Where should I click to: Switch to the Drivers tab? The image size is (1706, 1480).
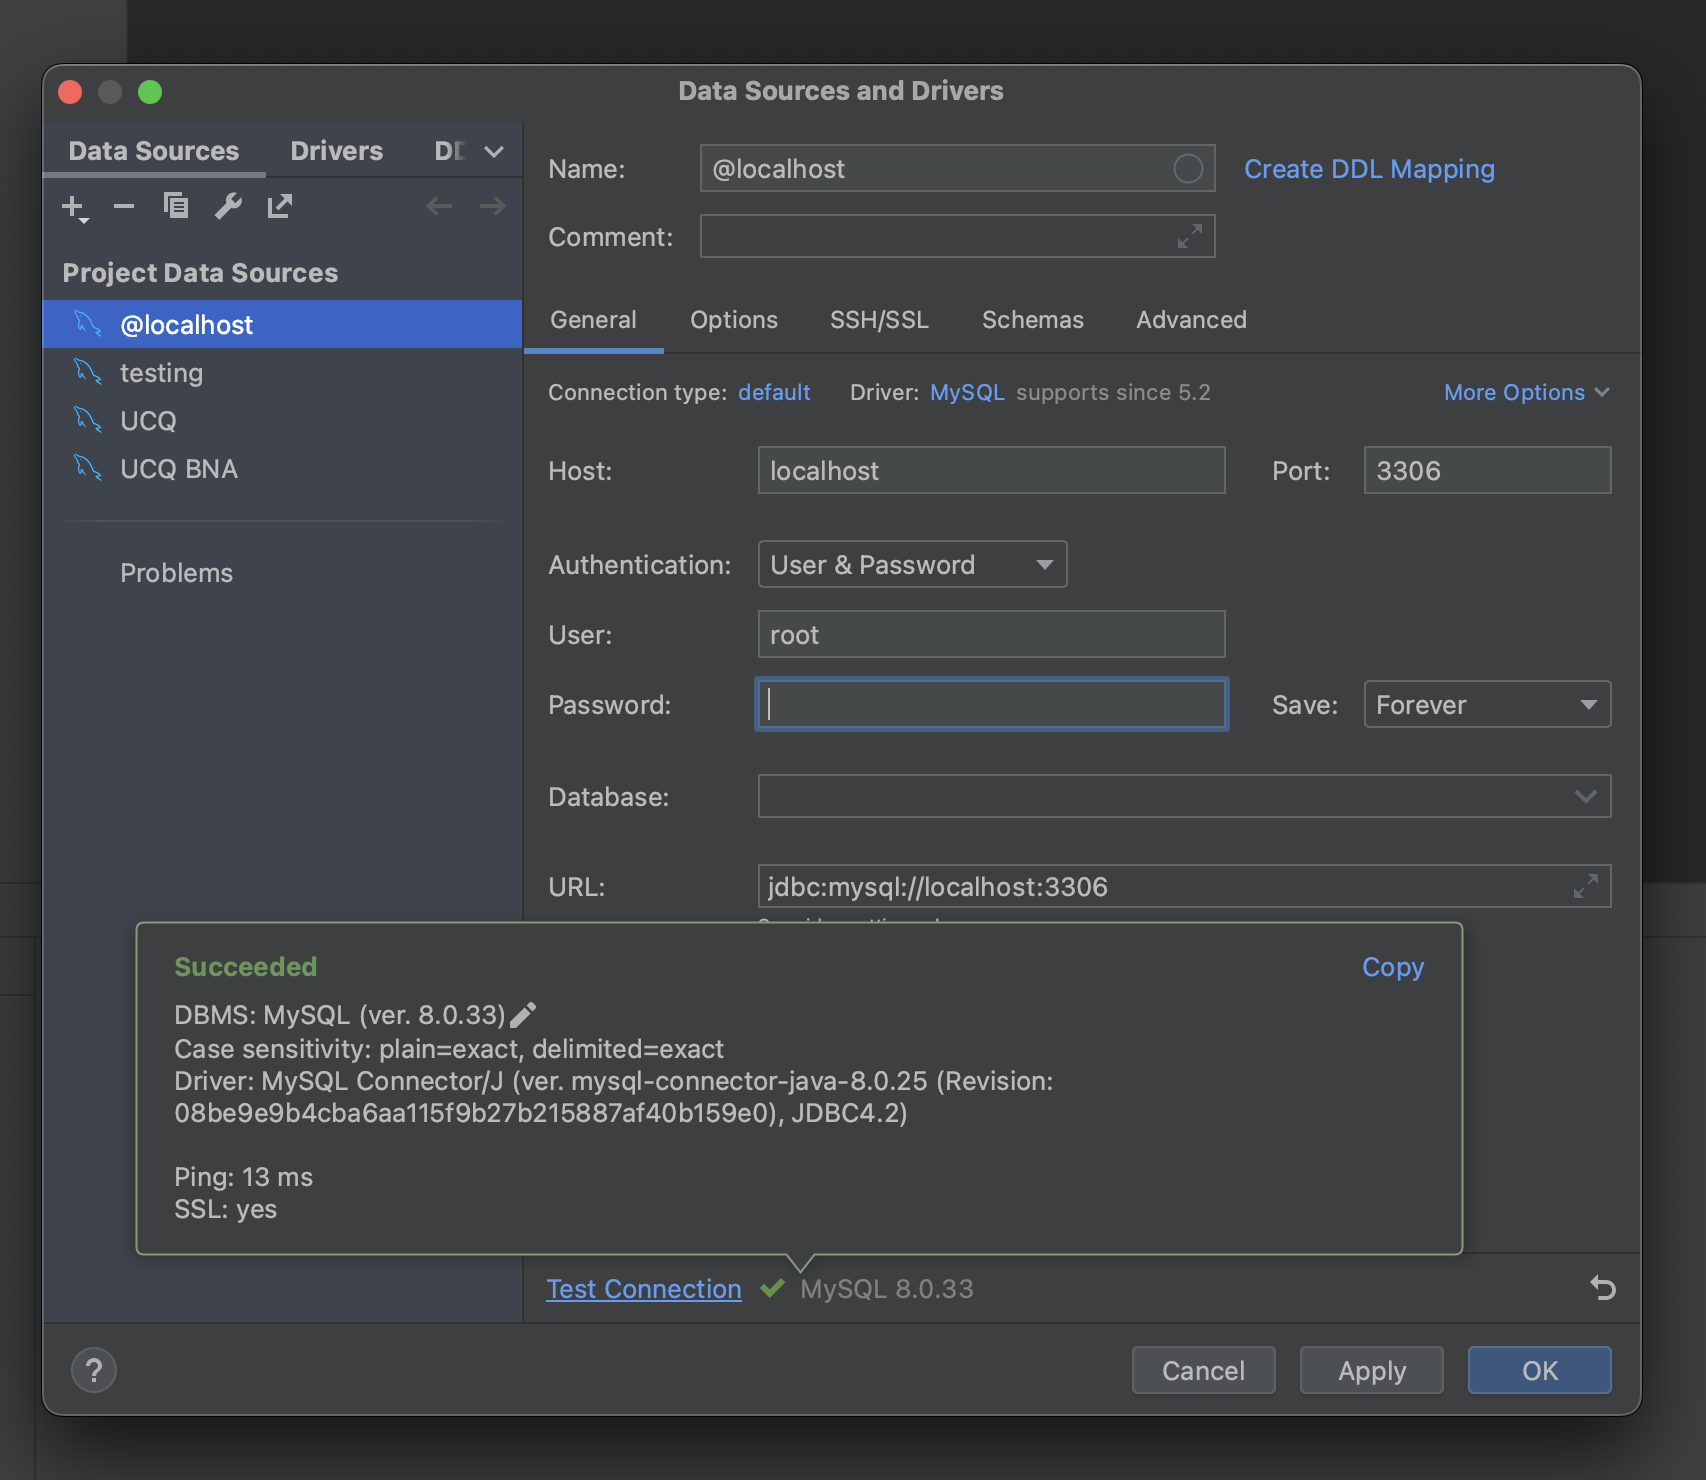337,151
